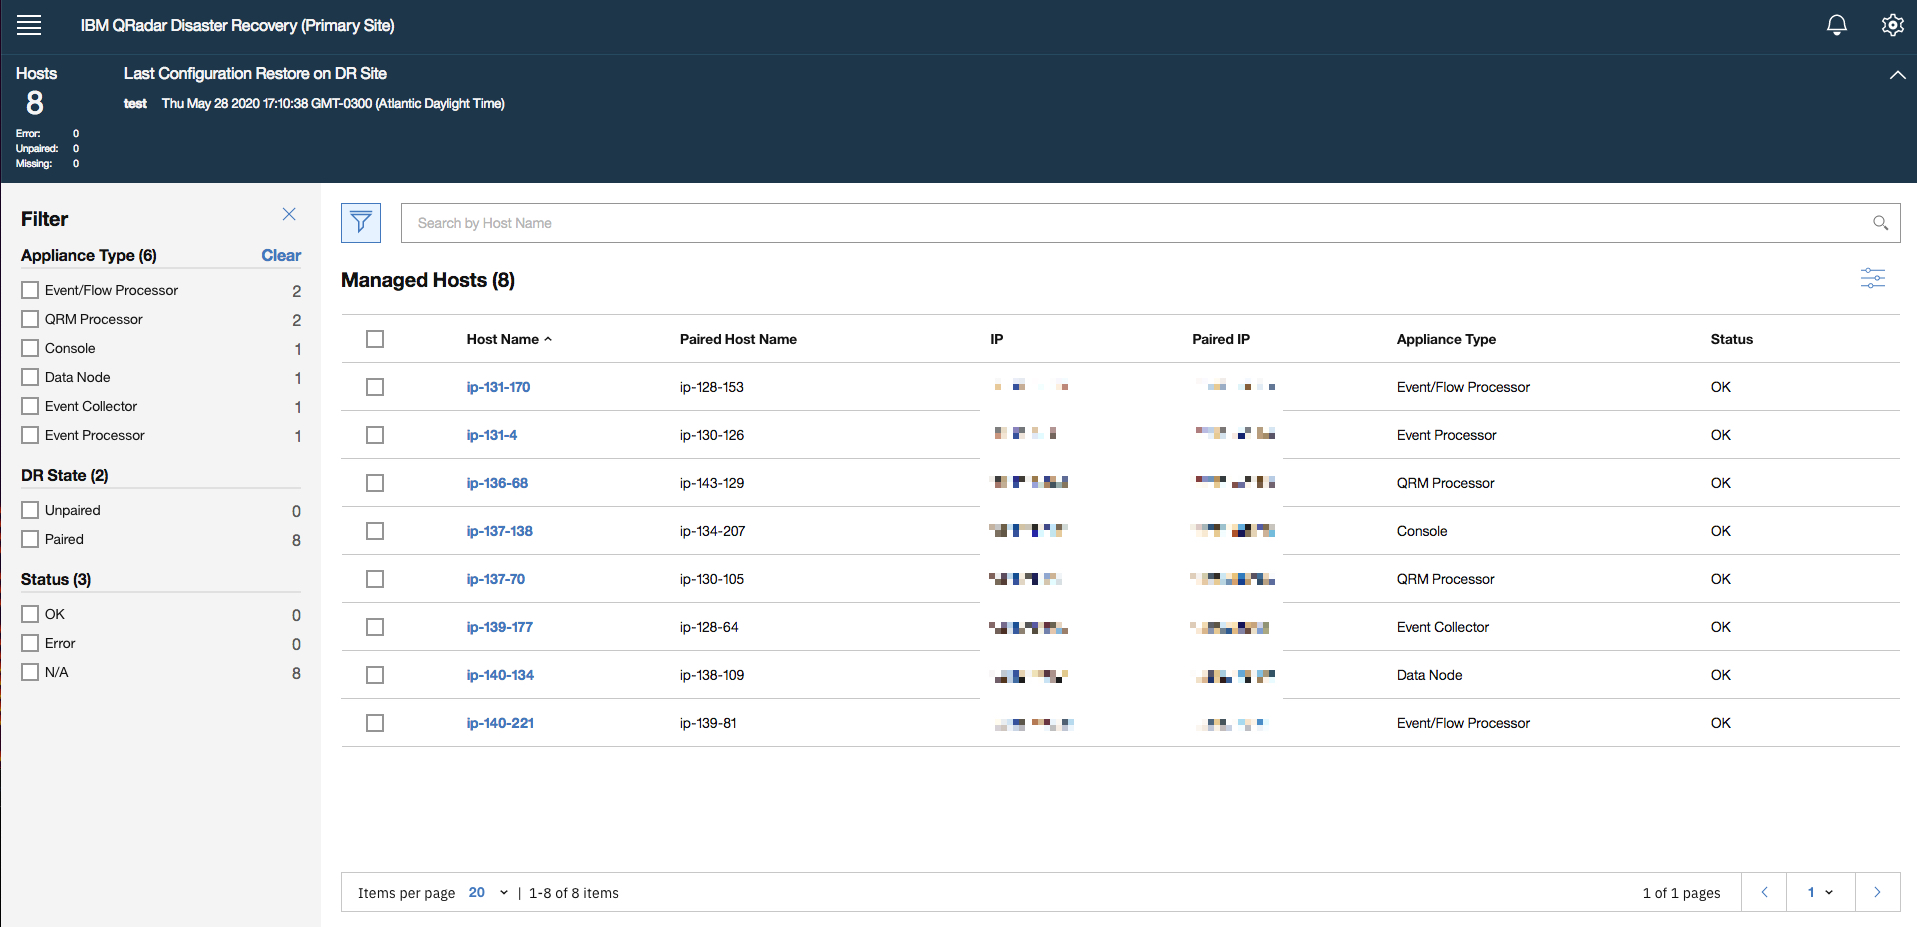The image size is (1917, 927).
Task: Go to previous page arrow
Action: point(1764,892)
